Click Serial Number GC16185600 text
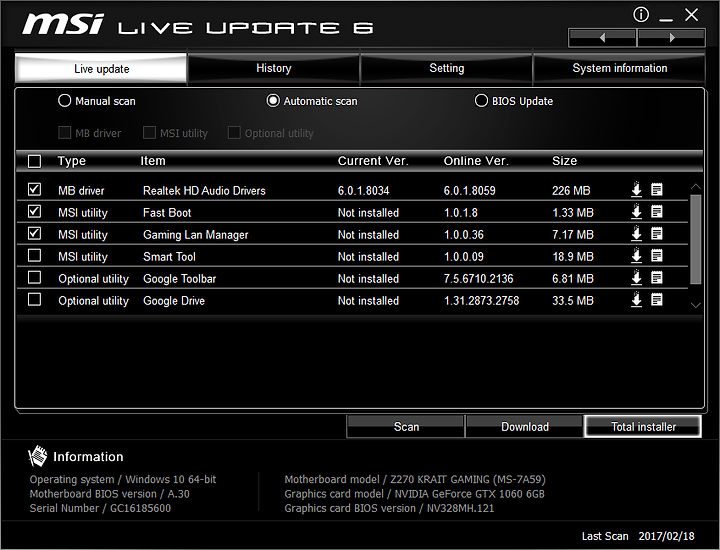 pos(100,508)
